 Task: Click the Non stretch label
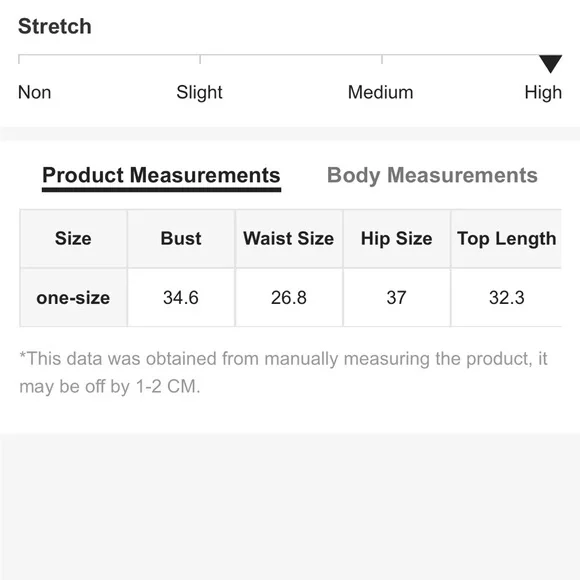point(34,92)
